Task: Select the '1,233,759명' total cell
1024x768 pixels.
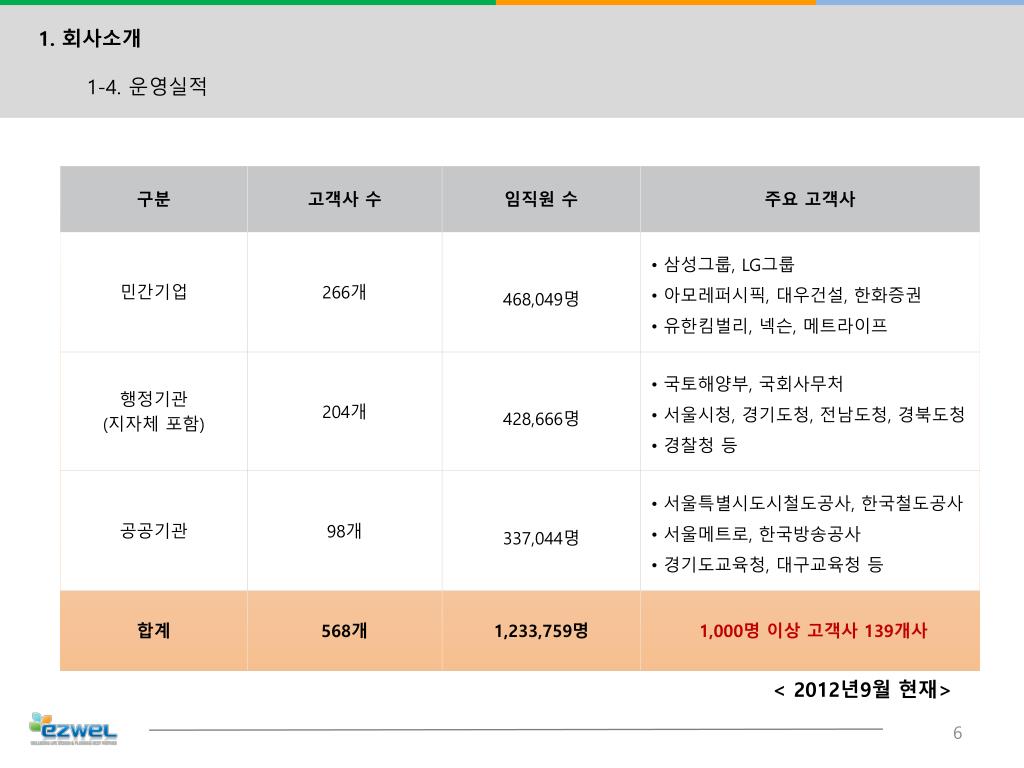Action: (541, 631)
